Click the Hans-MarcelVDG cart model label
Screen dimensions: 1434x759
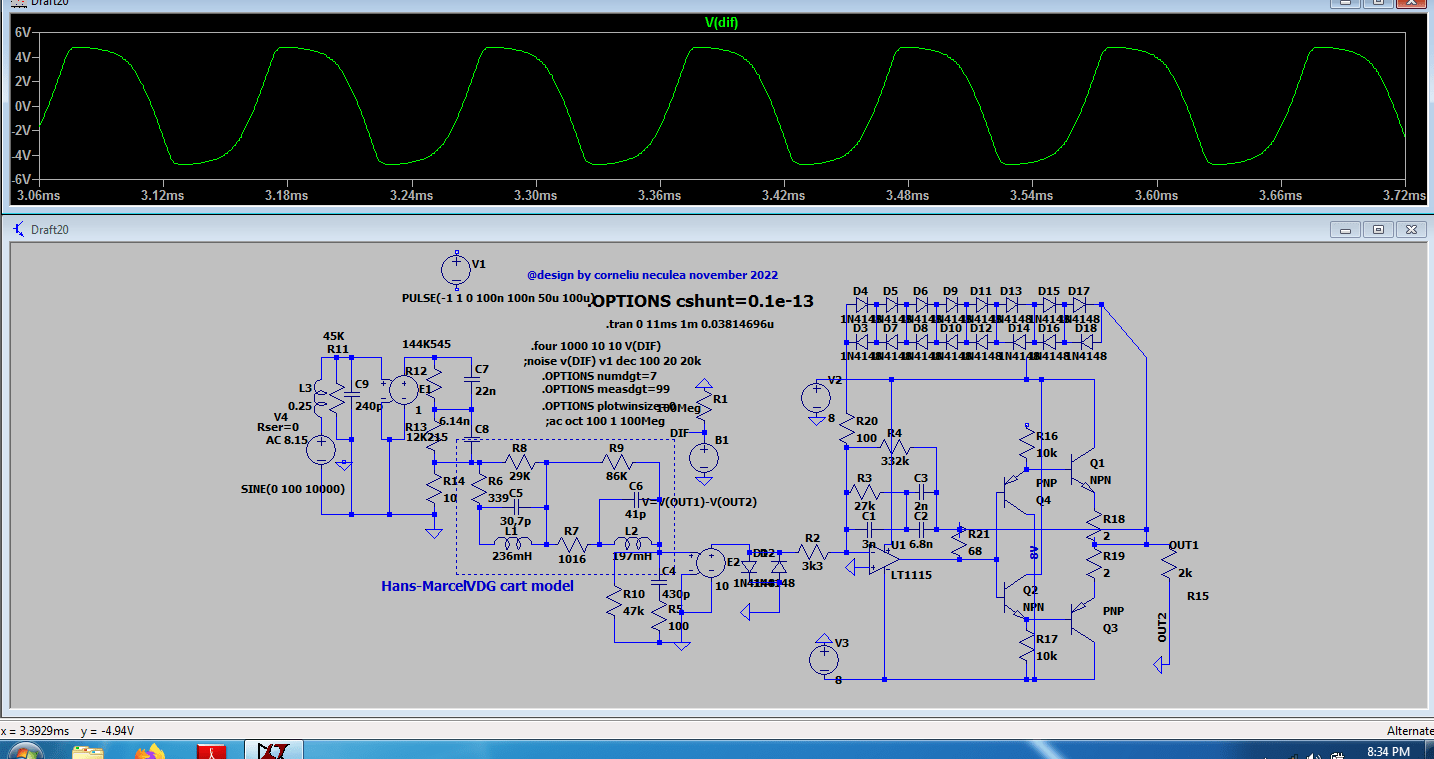(478, 586)
